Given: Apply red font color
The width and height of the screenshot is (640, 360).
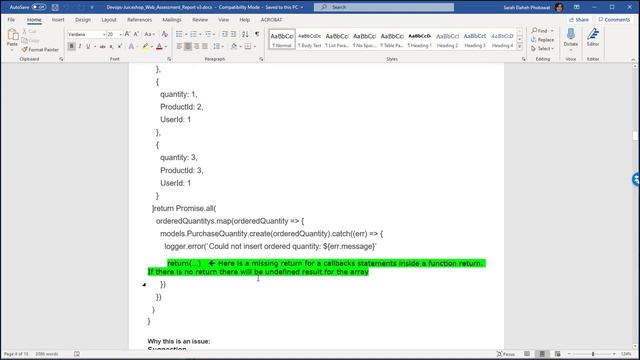Looking at the screenshot, I should pos(159,47).
